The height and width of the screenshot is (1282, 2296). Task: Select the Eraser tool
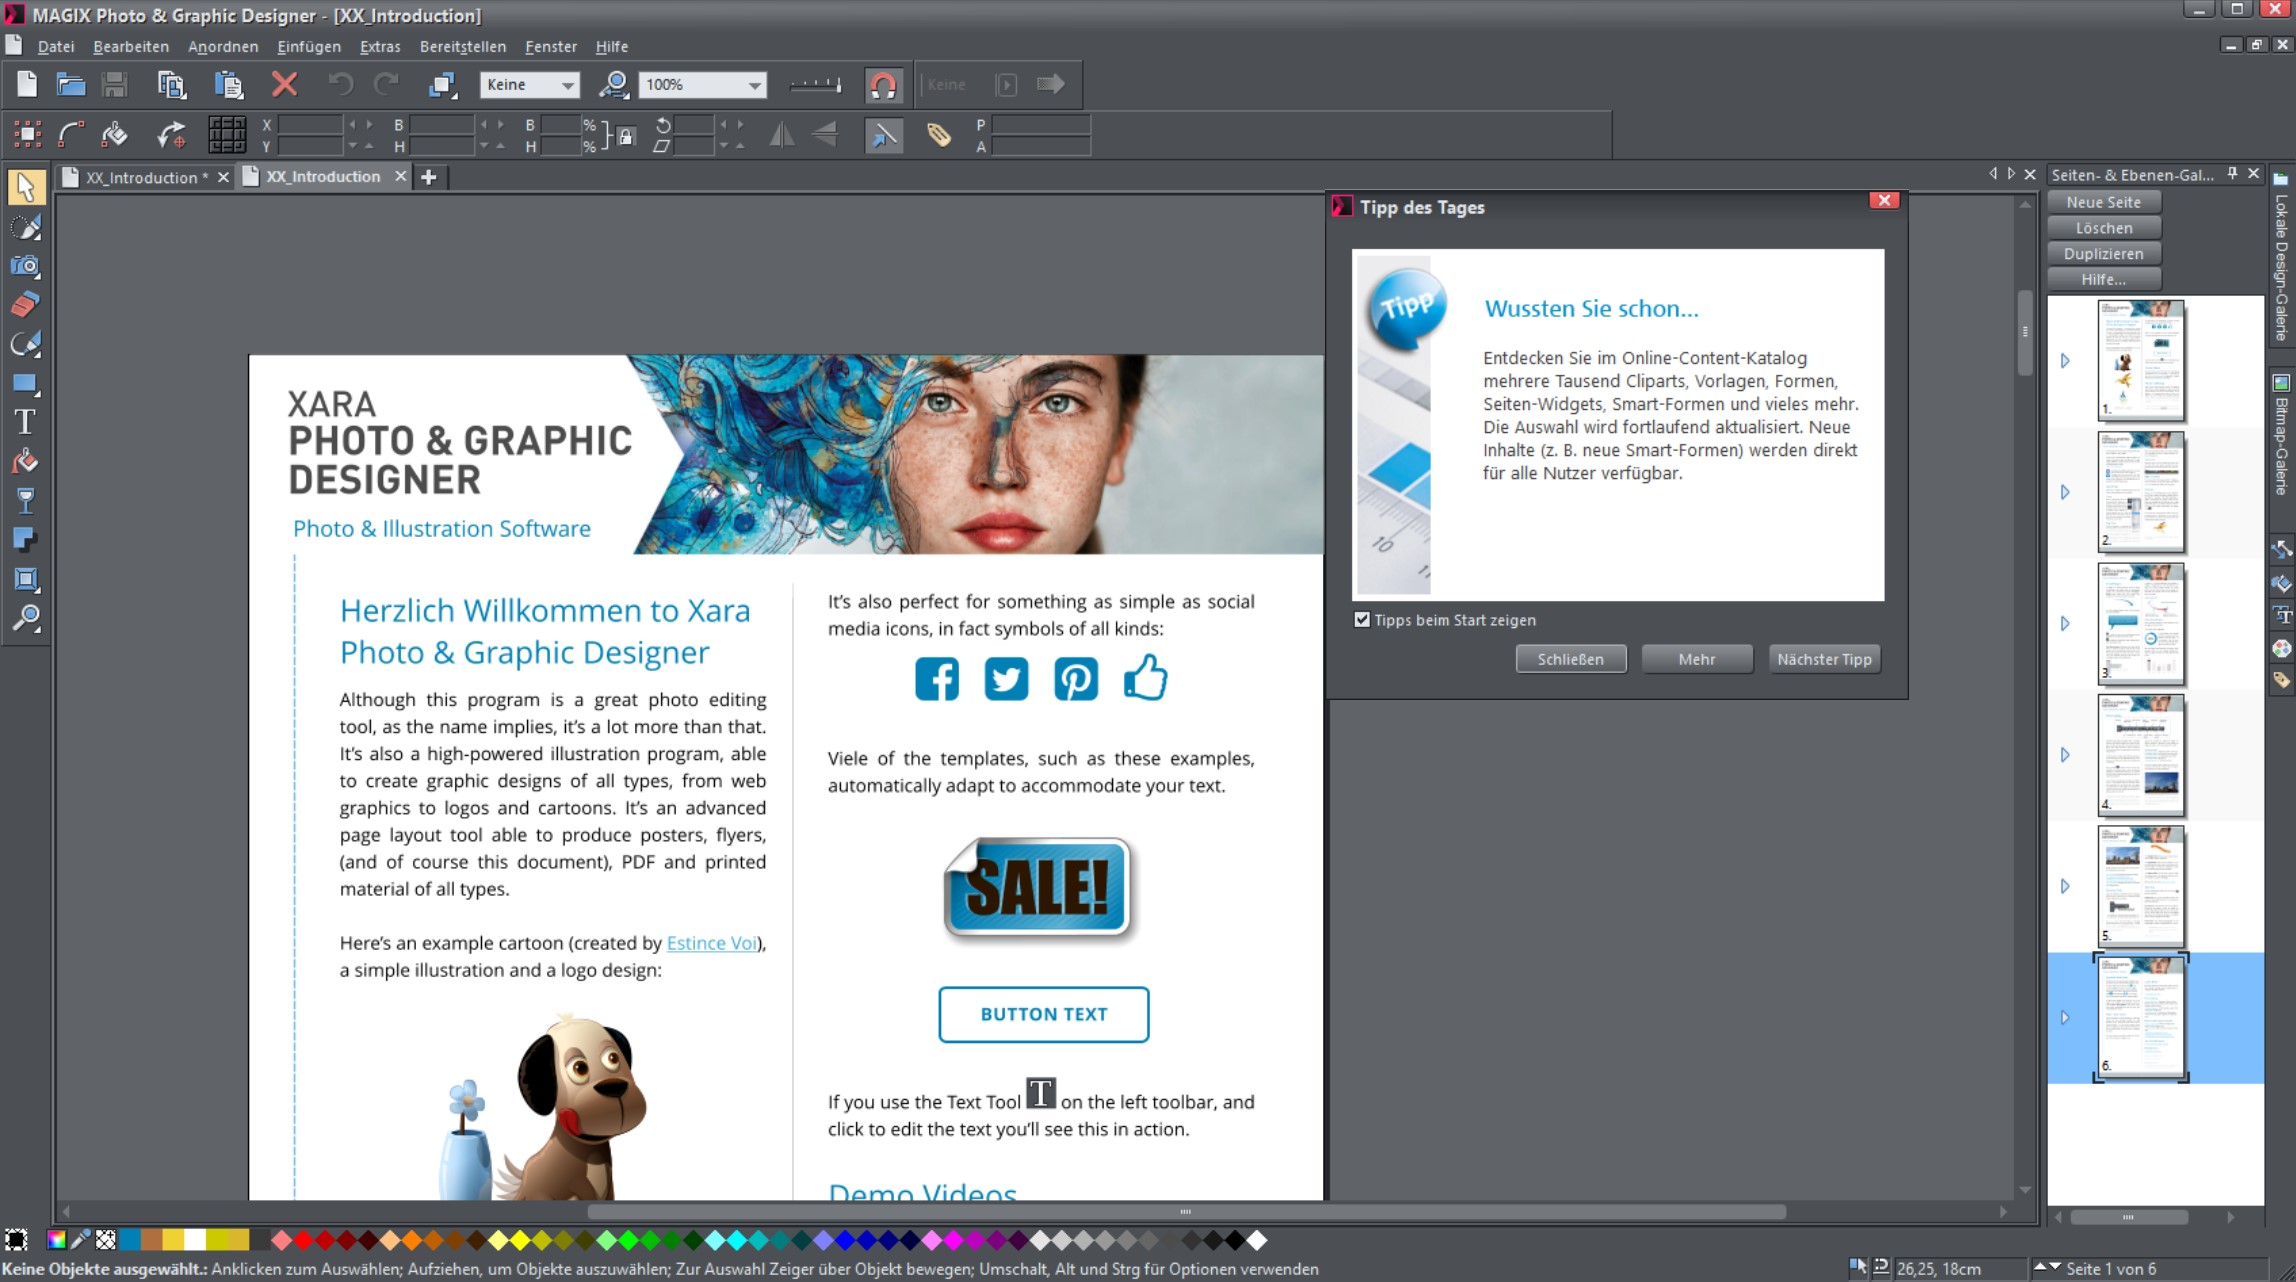[26, 305]
